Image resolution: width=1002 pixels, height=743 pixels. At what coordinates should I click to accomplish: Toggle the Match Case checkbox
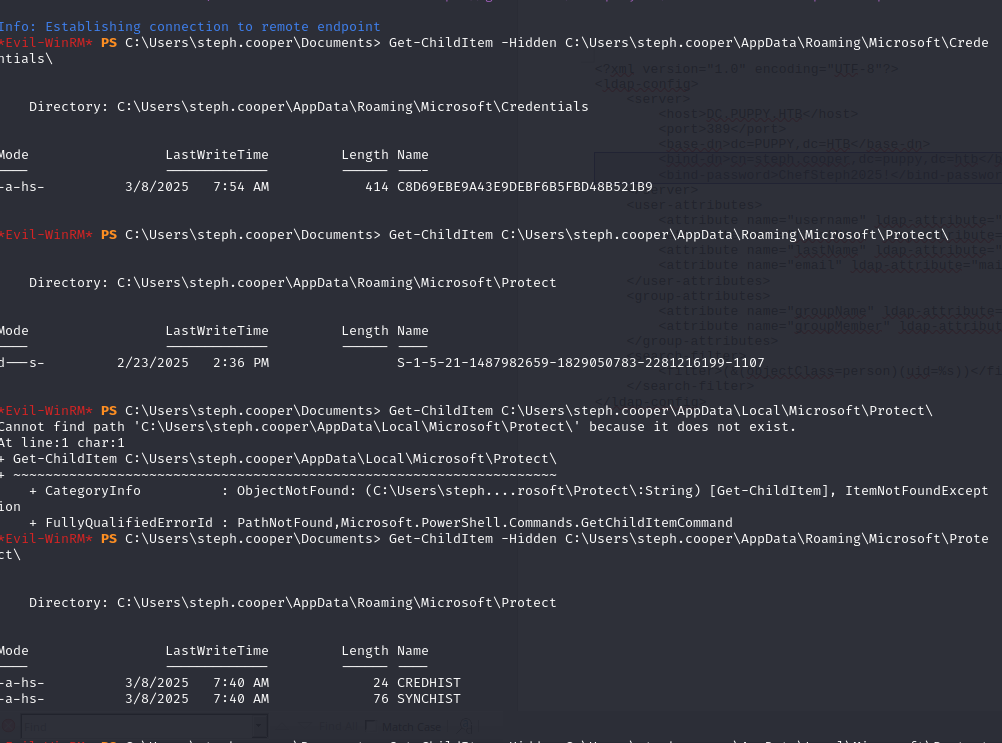[x=371, y=726]
